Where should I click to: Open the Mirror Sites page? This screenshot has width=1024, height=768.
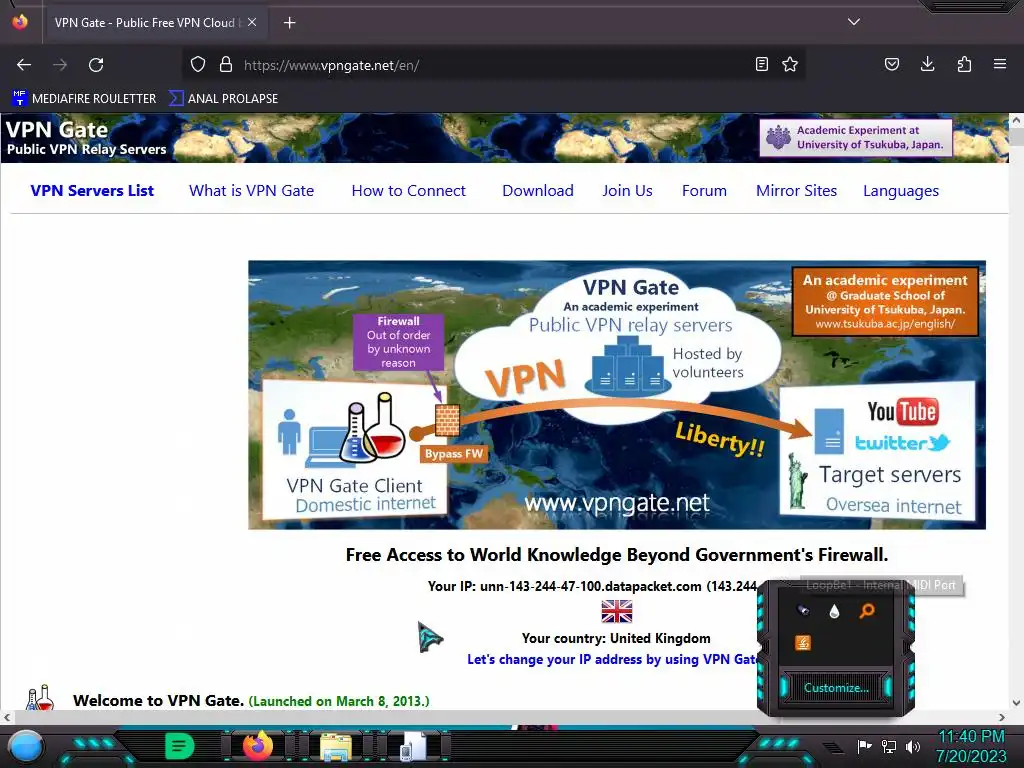tap(797, 191)
